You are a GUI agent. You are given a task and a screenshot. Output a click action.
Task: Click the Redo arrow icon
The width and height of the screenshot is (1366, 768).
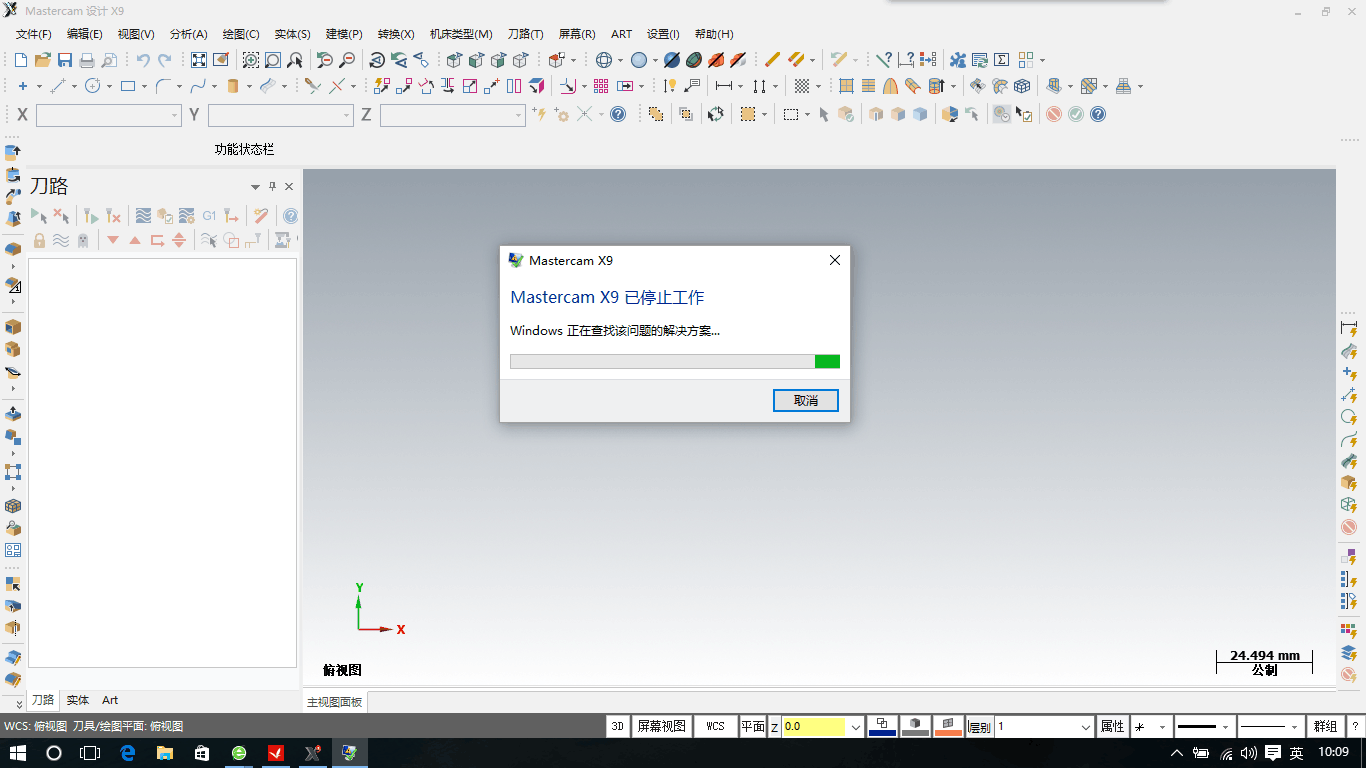pos(165,60)
